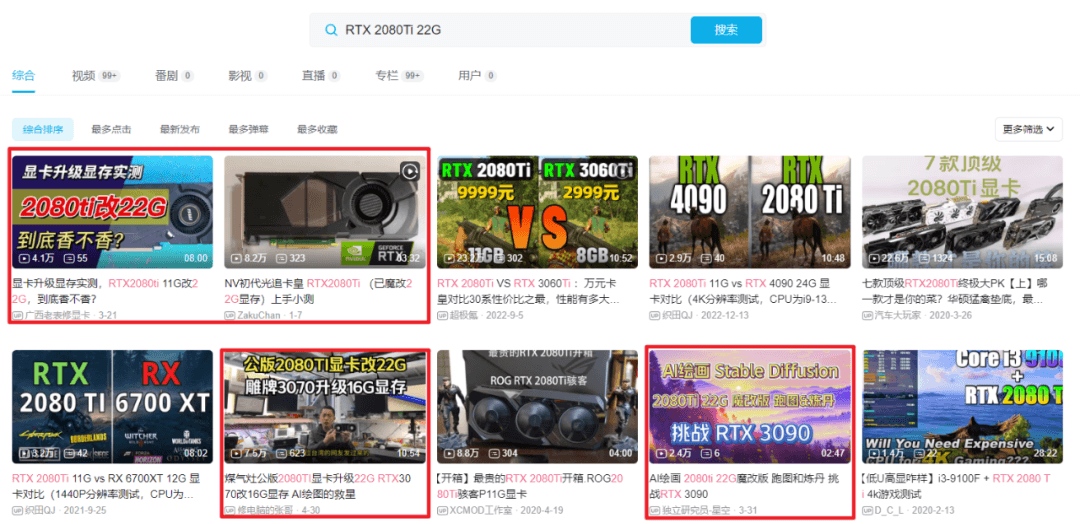Open the 影视 tab
The image size is (1080, 524).
[248, 76]
